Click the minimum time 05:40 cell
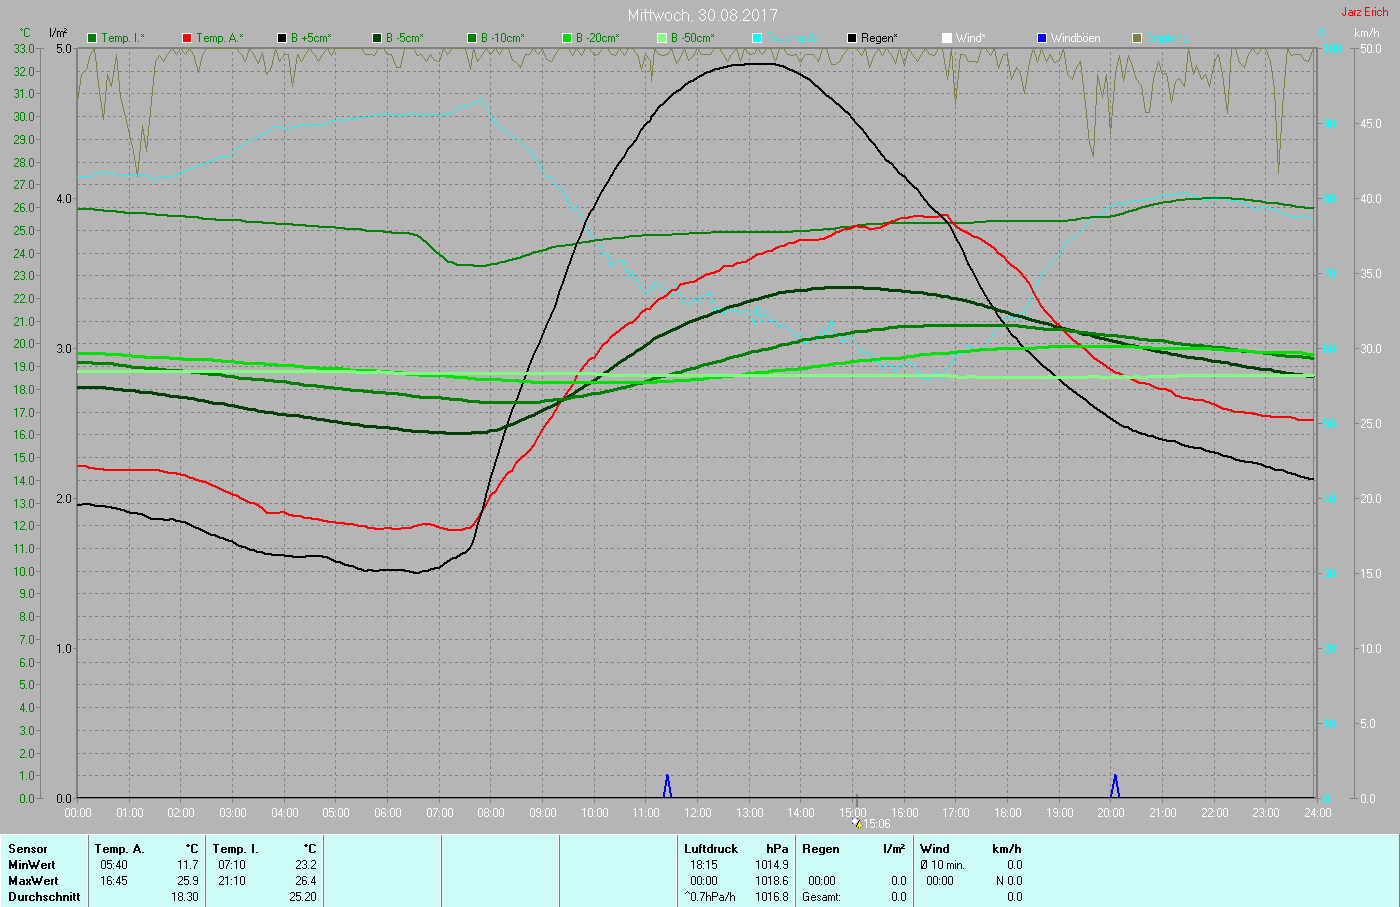 (x=114, y=865)
